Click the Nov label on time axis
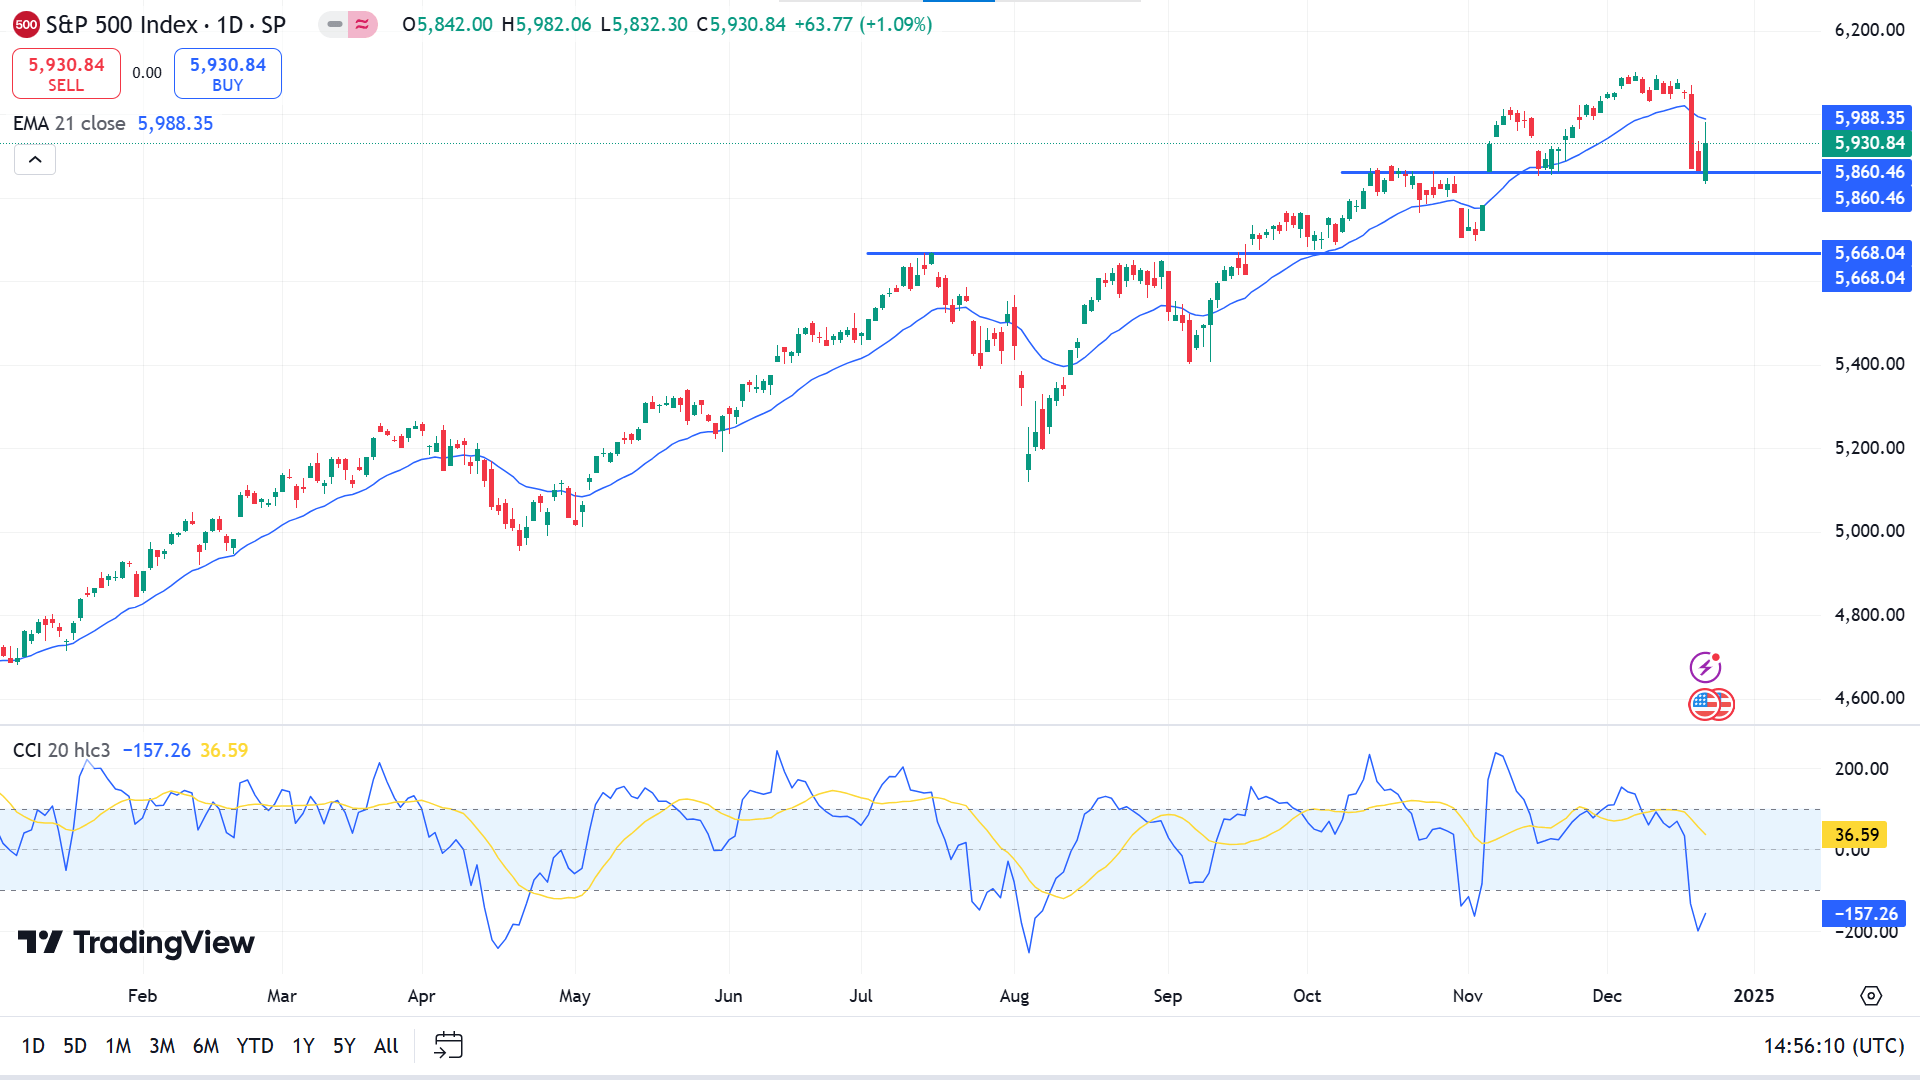The width and height of the screenshot is (1920, 1080). pos(1467,996)
